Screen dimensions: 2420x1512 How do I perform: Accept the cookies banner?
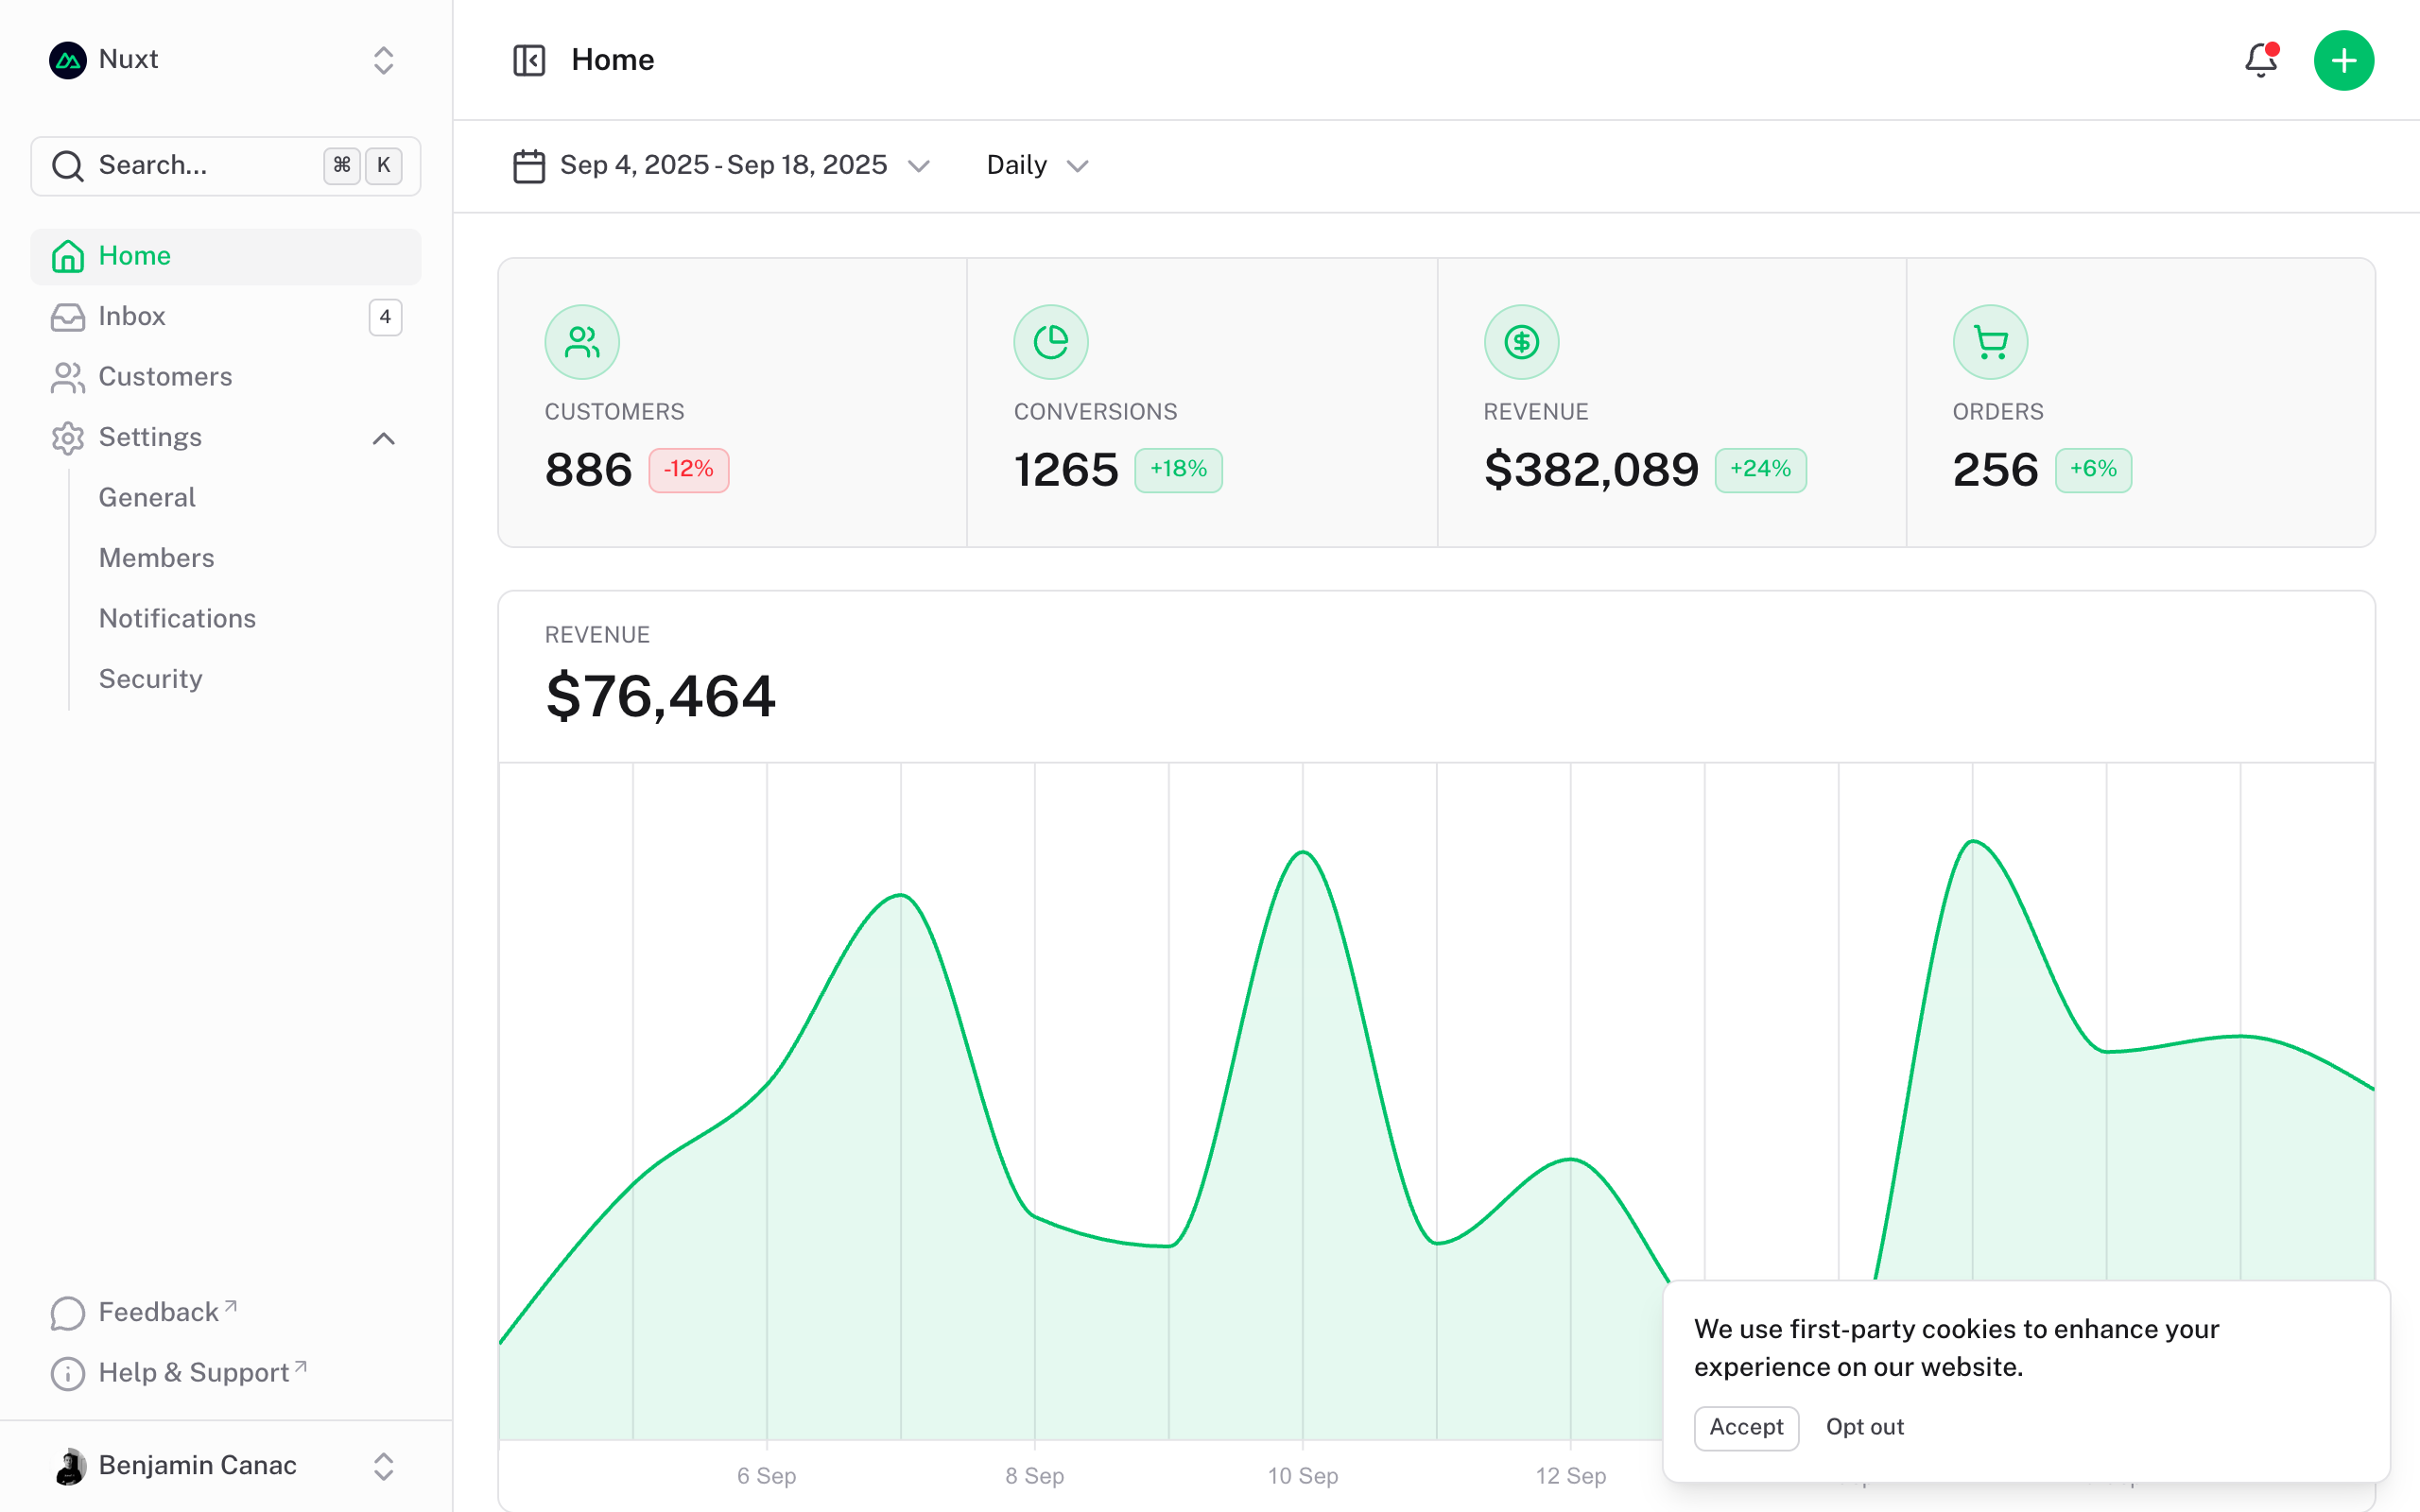coord(1745,1428)
